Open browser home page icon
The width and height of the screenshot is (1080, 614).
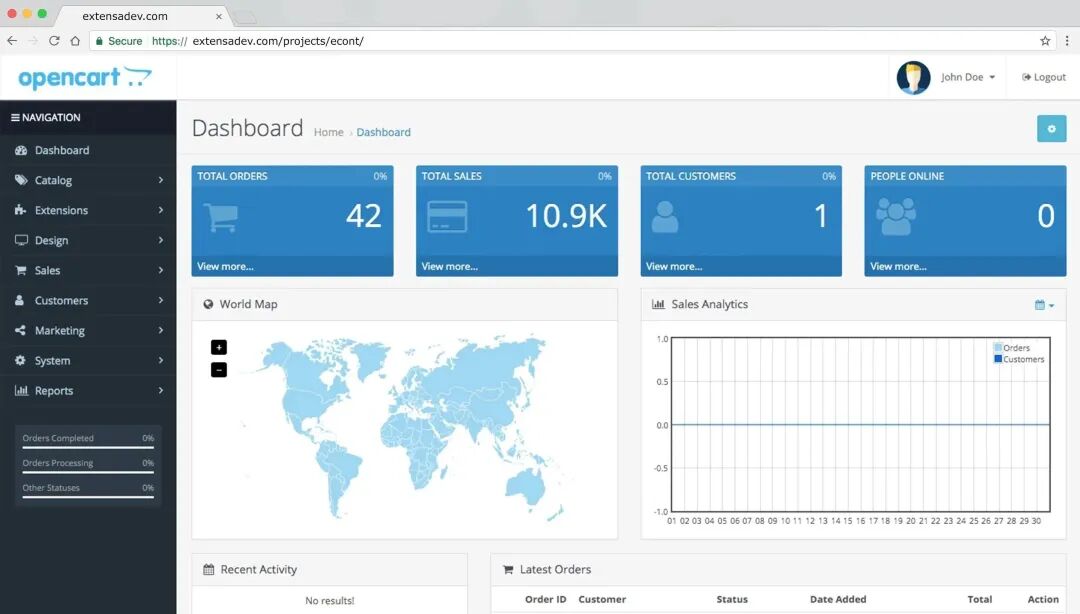75,41
